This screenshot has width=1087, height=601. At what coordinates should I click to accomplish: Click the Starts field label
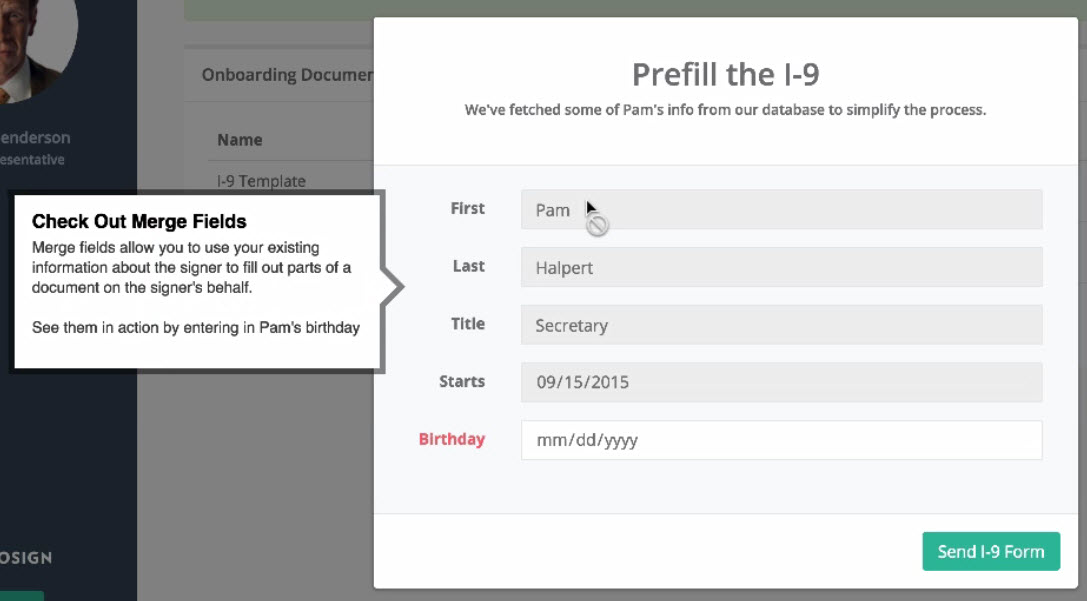pyautogui.click(x=461, y=381)
